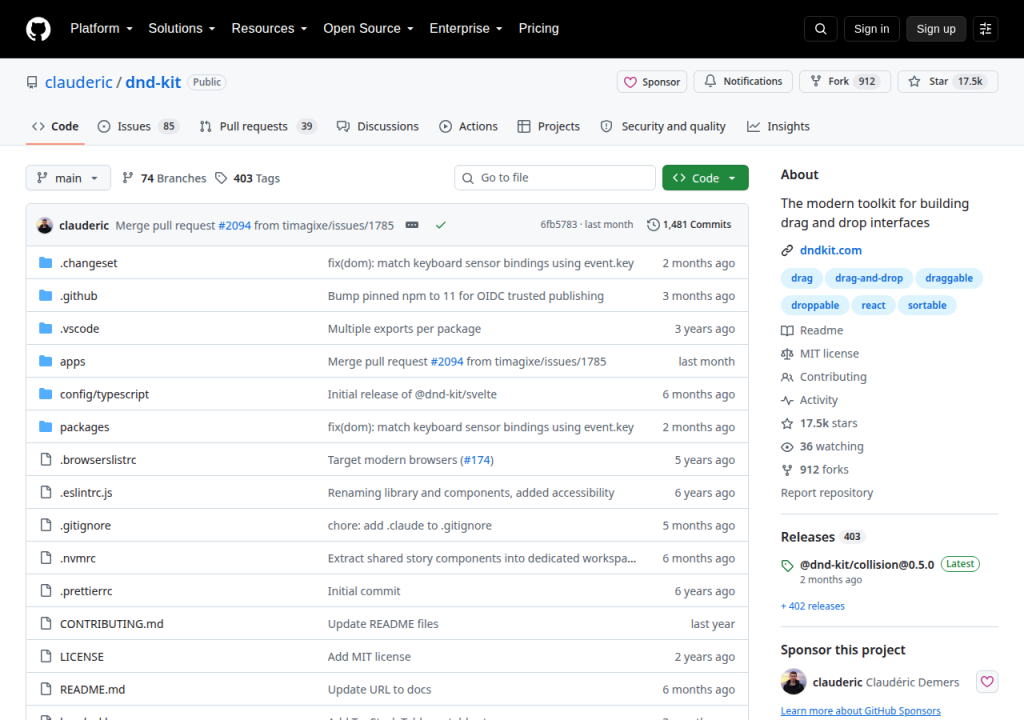
Task: Expand the Resources dropdown menu
Action: [269, 29]
